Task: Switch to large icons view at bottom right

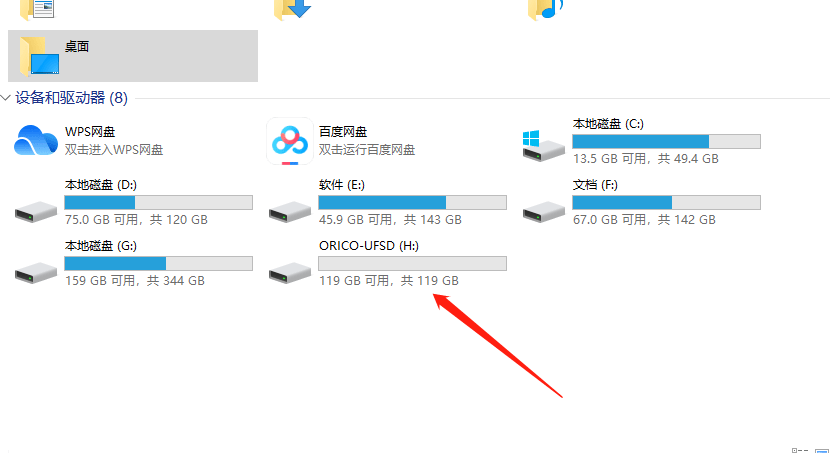Action: pos(822,451)
